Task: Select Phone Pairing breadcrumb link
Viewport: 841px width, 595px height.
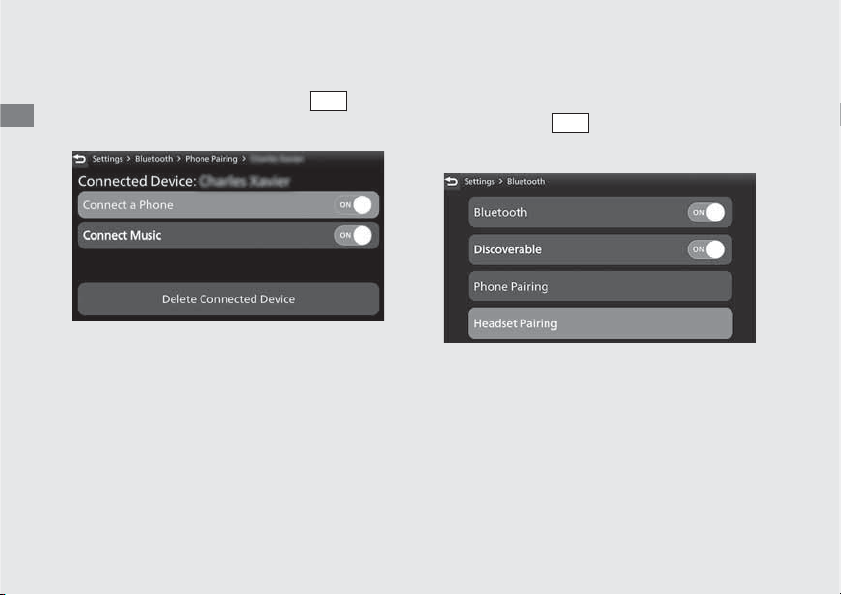Action: (211, 159)
